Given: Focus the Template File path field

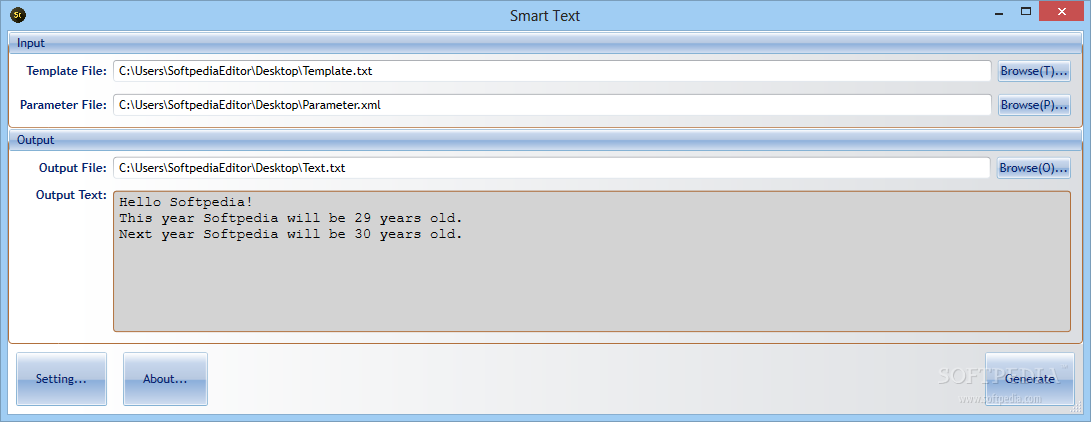Looking at the screenshot, I should tap(552, 71).
